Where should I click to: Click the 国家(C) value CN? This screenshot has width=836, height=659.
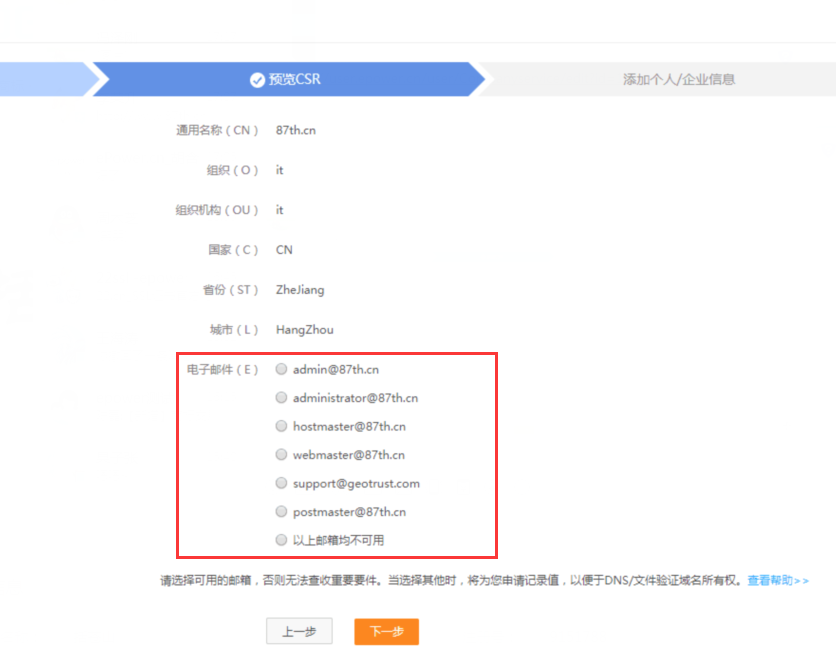coord(283,249)
